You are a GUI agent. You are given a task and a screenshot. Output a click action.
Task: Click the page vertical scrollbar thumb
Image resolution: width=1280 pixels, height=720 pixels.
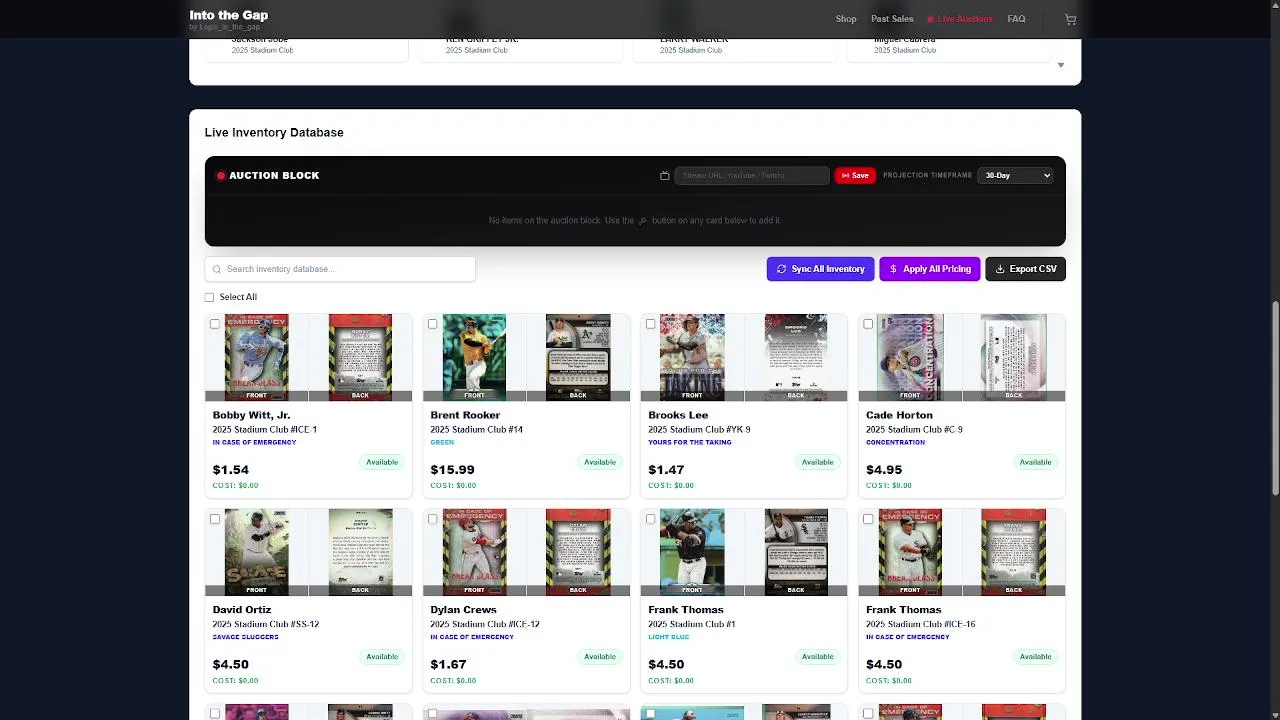[x=1274, y=397]
